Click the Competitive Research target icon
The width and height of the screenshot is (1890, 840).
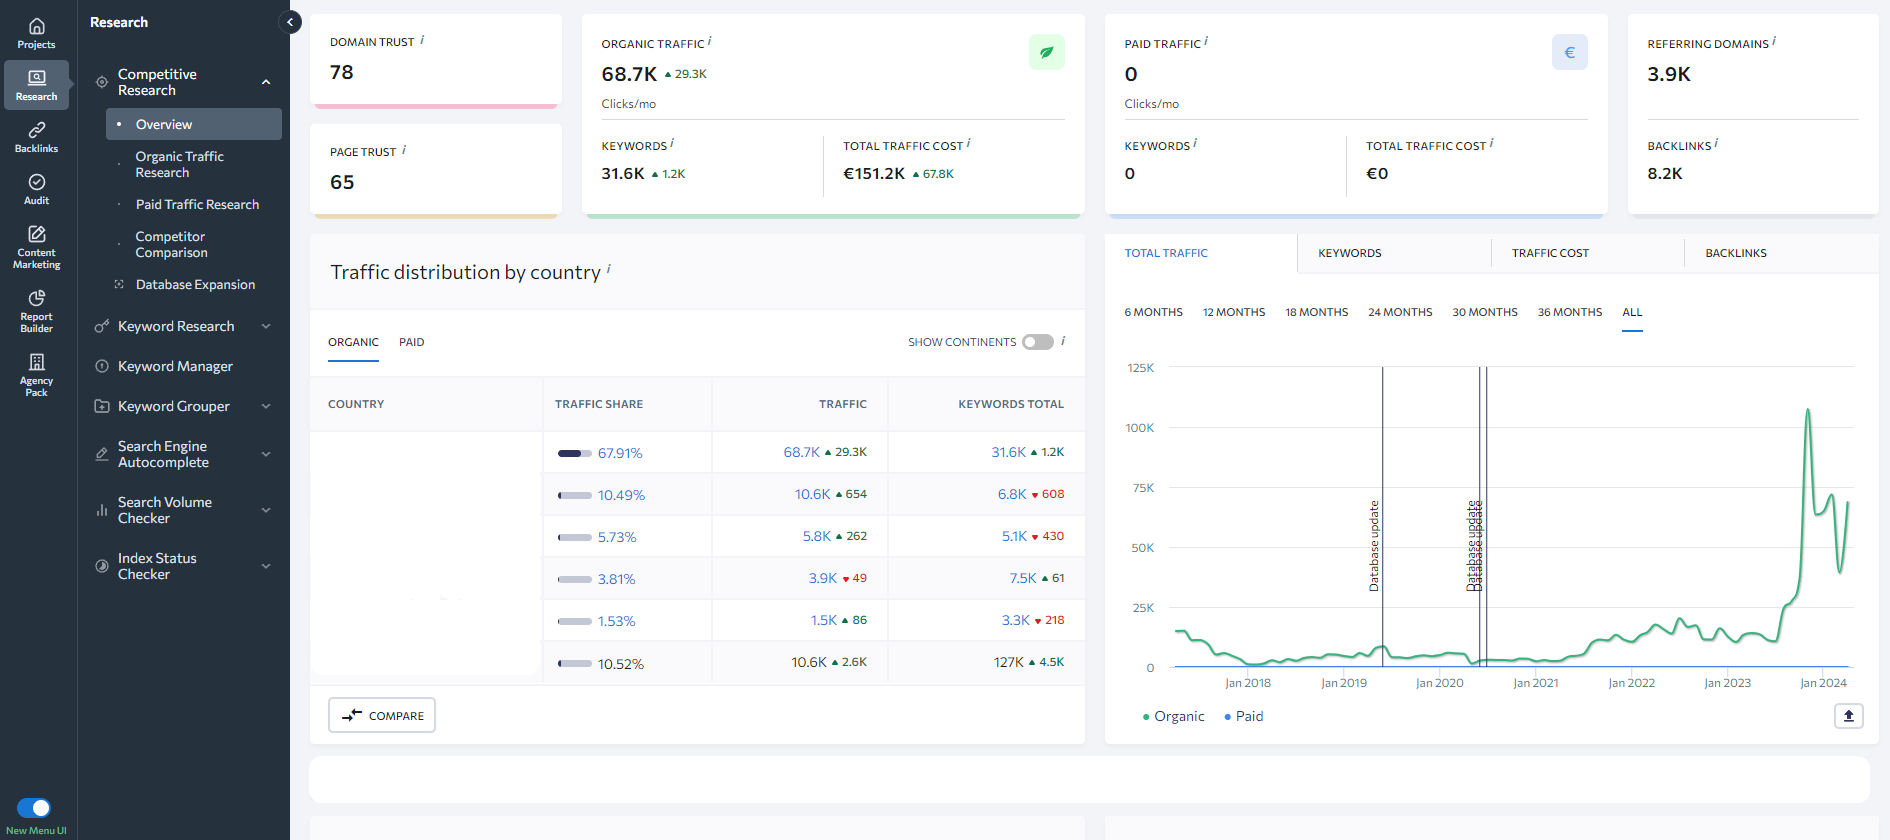coord(101,82)
